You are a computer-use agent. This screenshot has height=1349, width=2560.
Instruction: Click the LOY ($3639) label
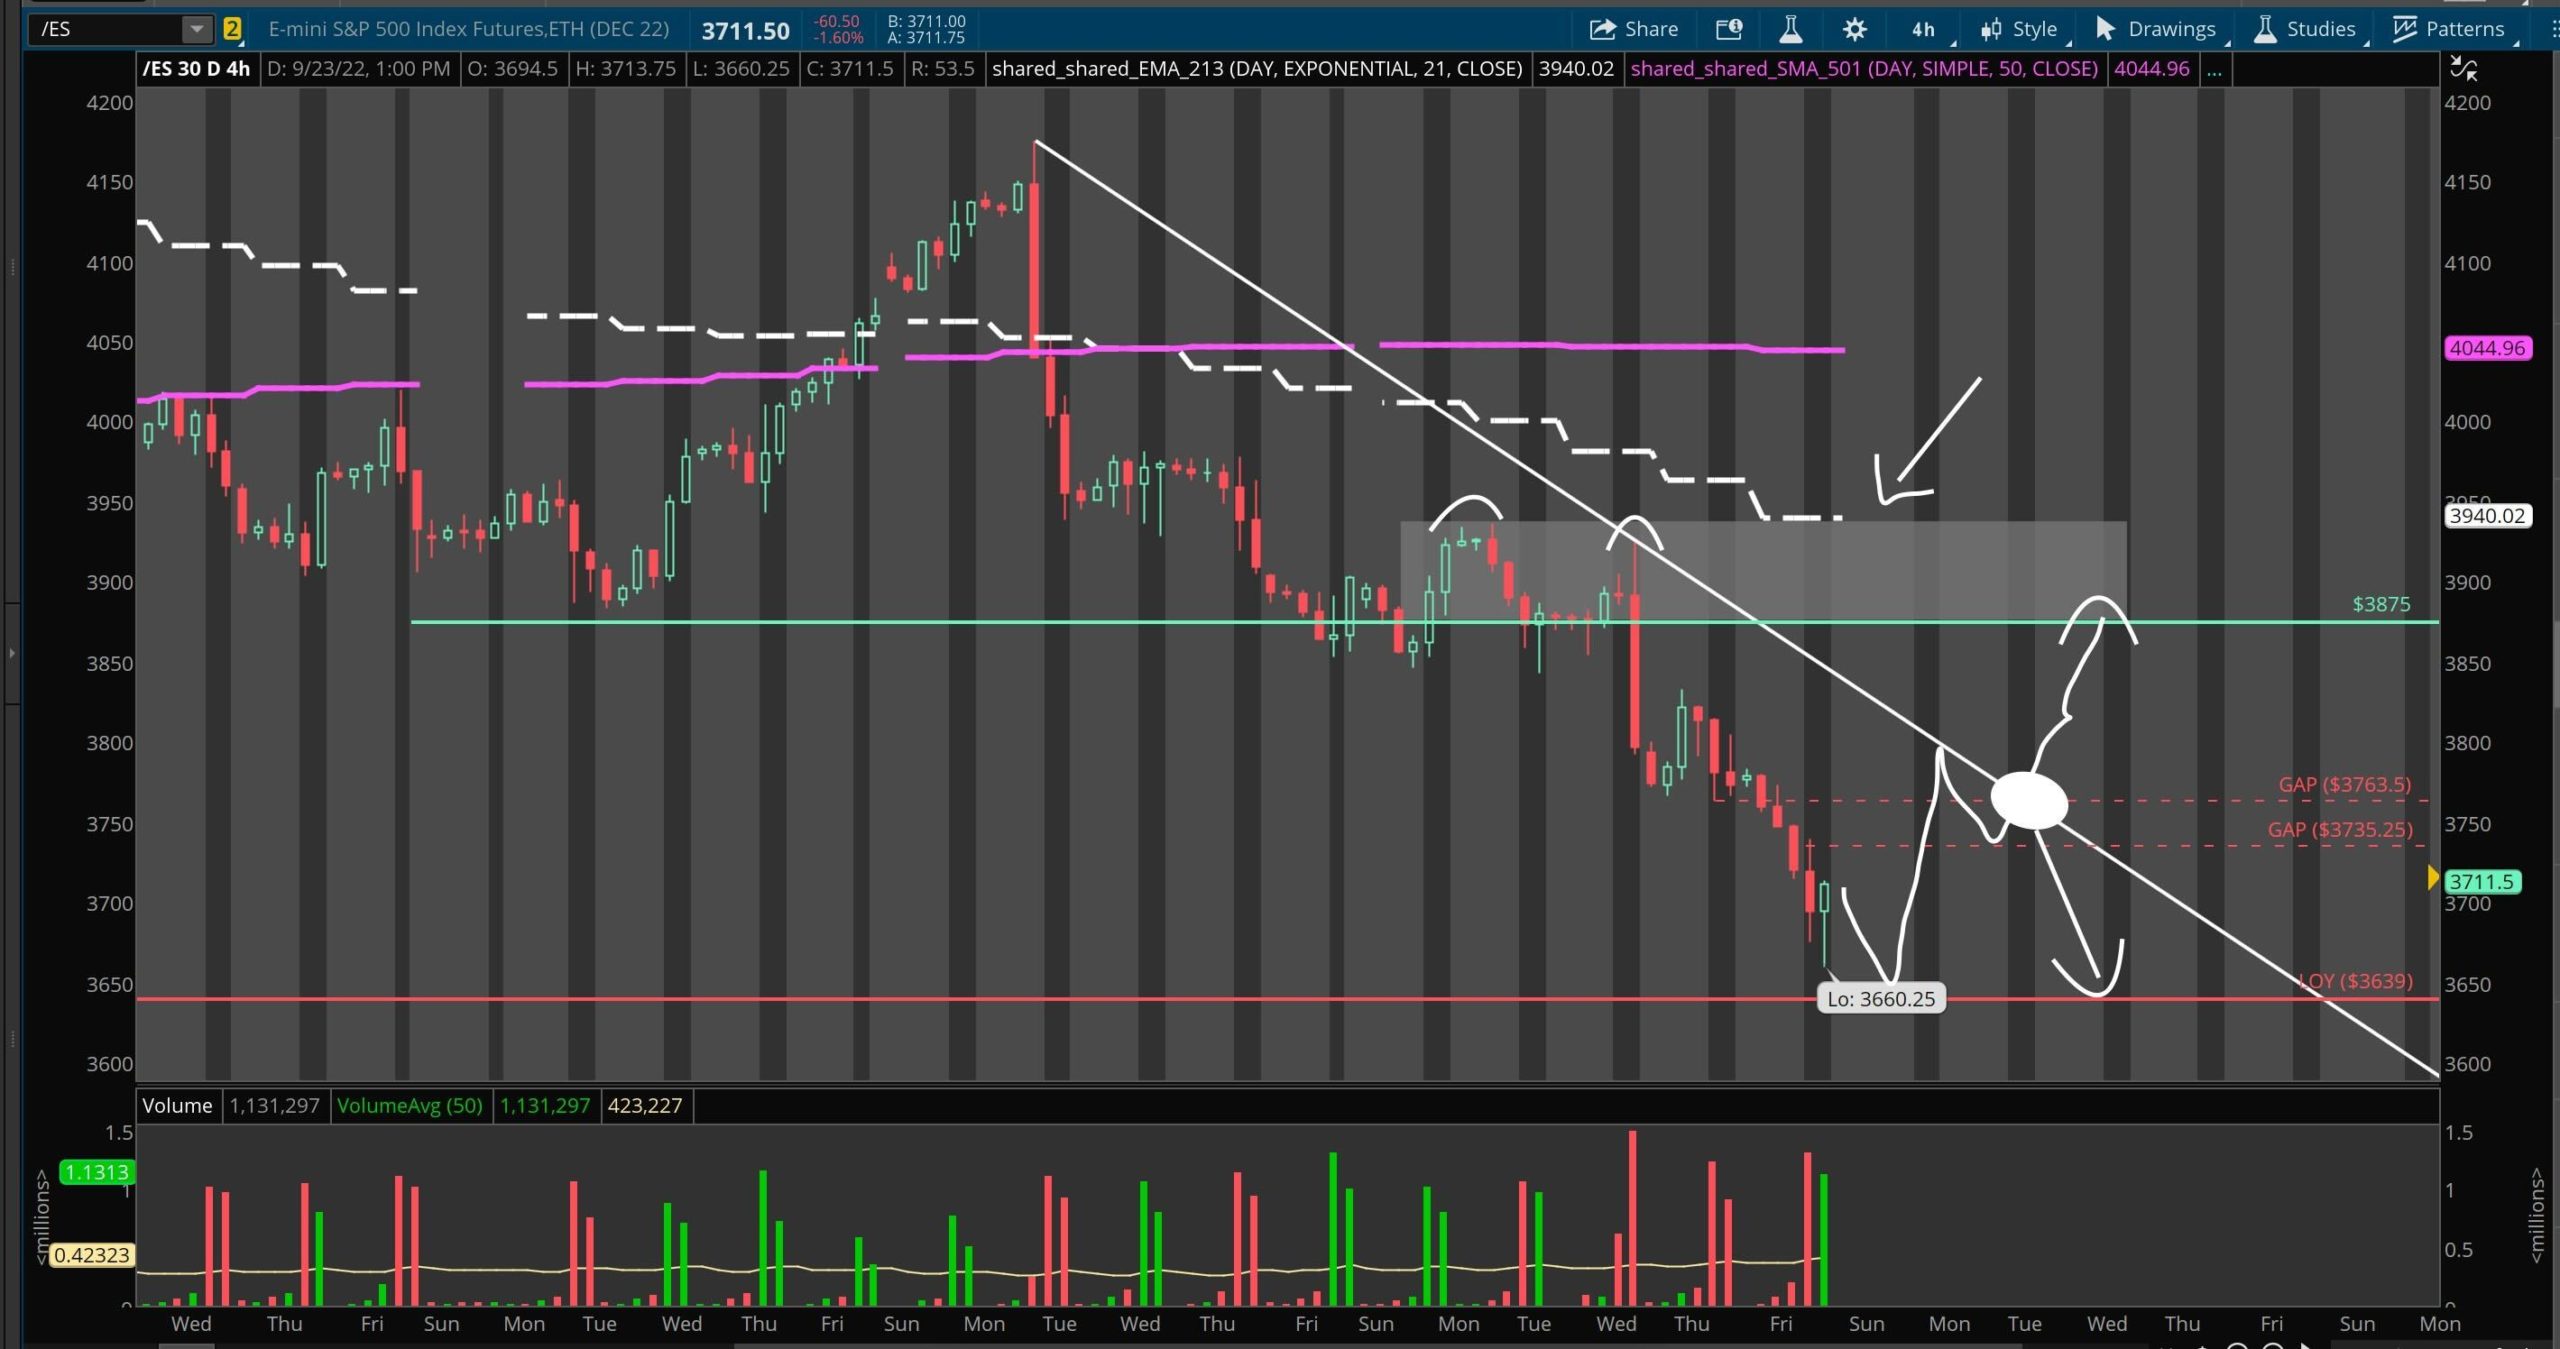click(2355, 980)
